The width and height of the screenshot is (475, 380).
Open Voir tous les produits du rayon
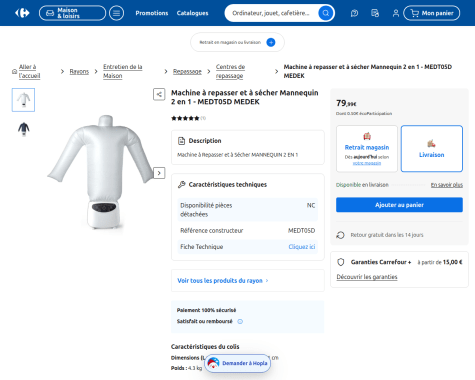coord(223,281)
